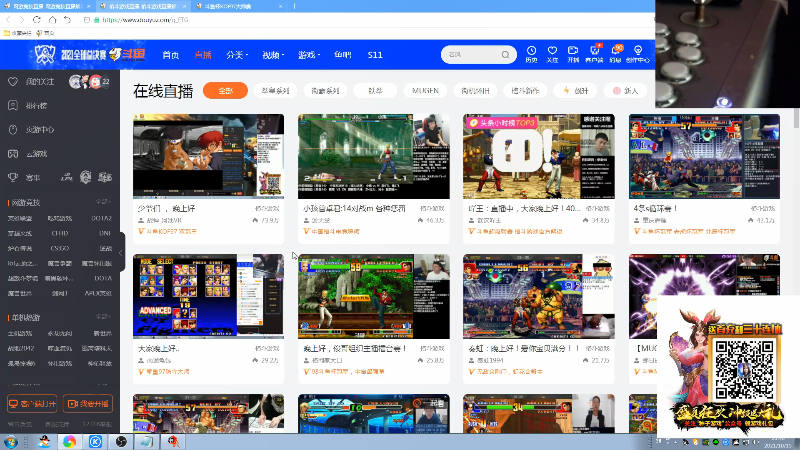Open the DNF category link in sidebar

(105, 233)
